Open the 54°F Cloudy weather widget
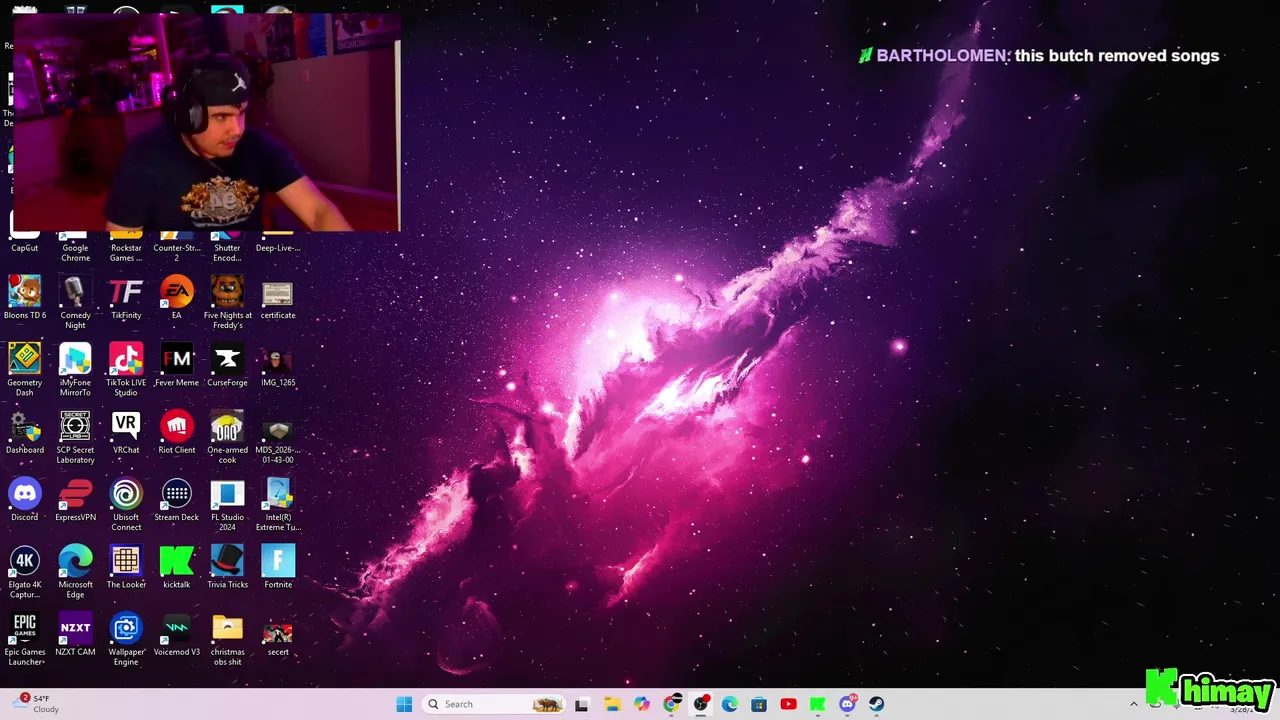This screenshot has height=720, width=1280. [x=36, y=704]
